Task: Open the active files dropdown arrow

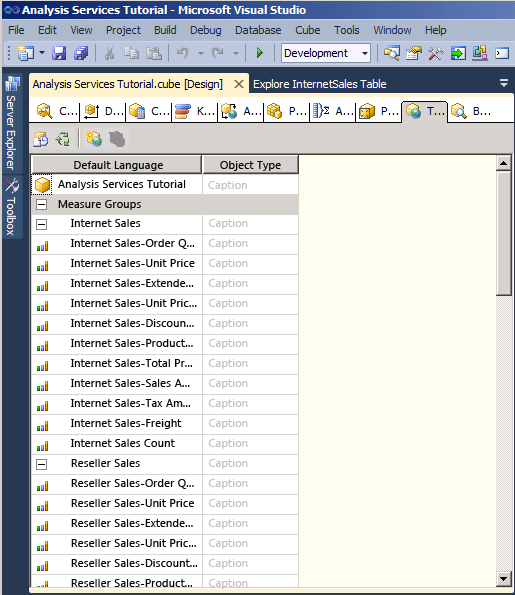Action: (504, 83)
